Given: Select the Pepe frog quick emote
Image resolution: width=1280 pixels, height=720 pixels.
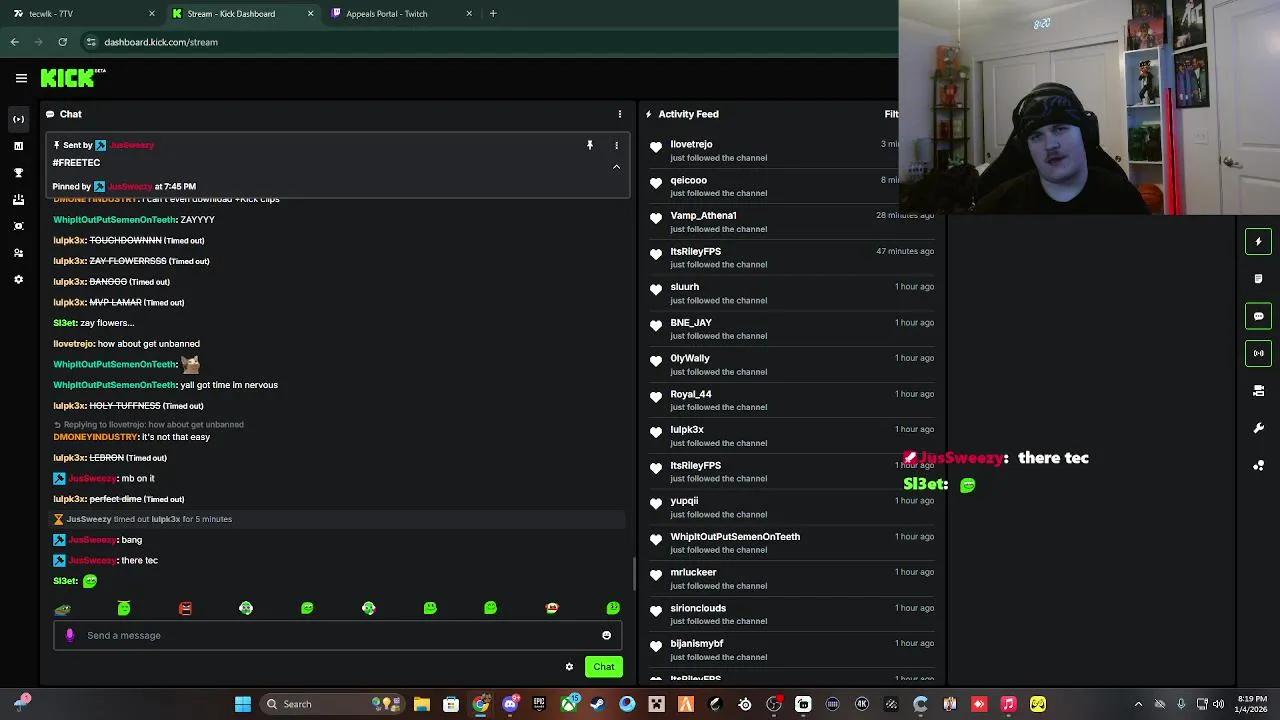Looking at the screenshot, I should click(x=63, y=608).
